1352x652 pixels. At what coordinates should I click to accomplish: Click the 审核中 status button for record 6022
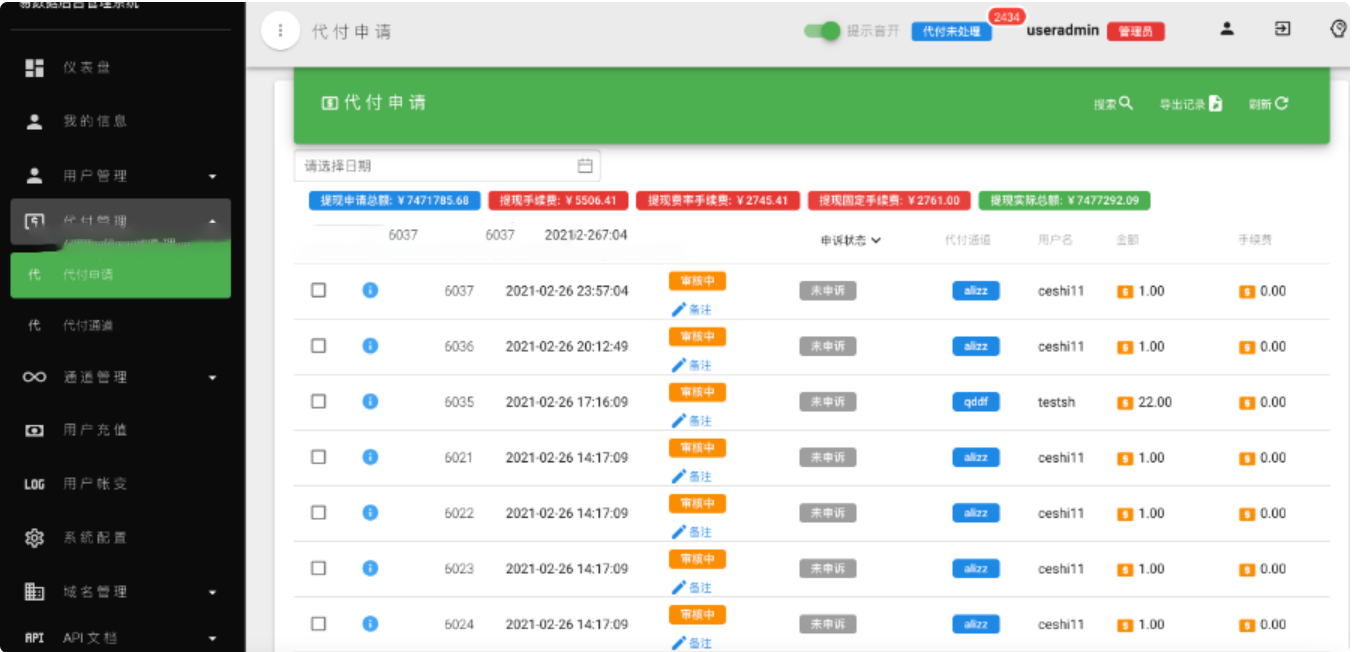(x=697, y=503)
